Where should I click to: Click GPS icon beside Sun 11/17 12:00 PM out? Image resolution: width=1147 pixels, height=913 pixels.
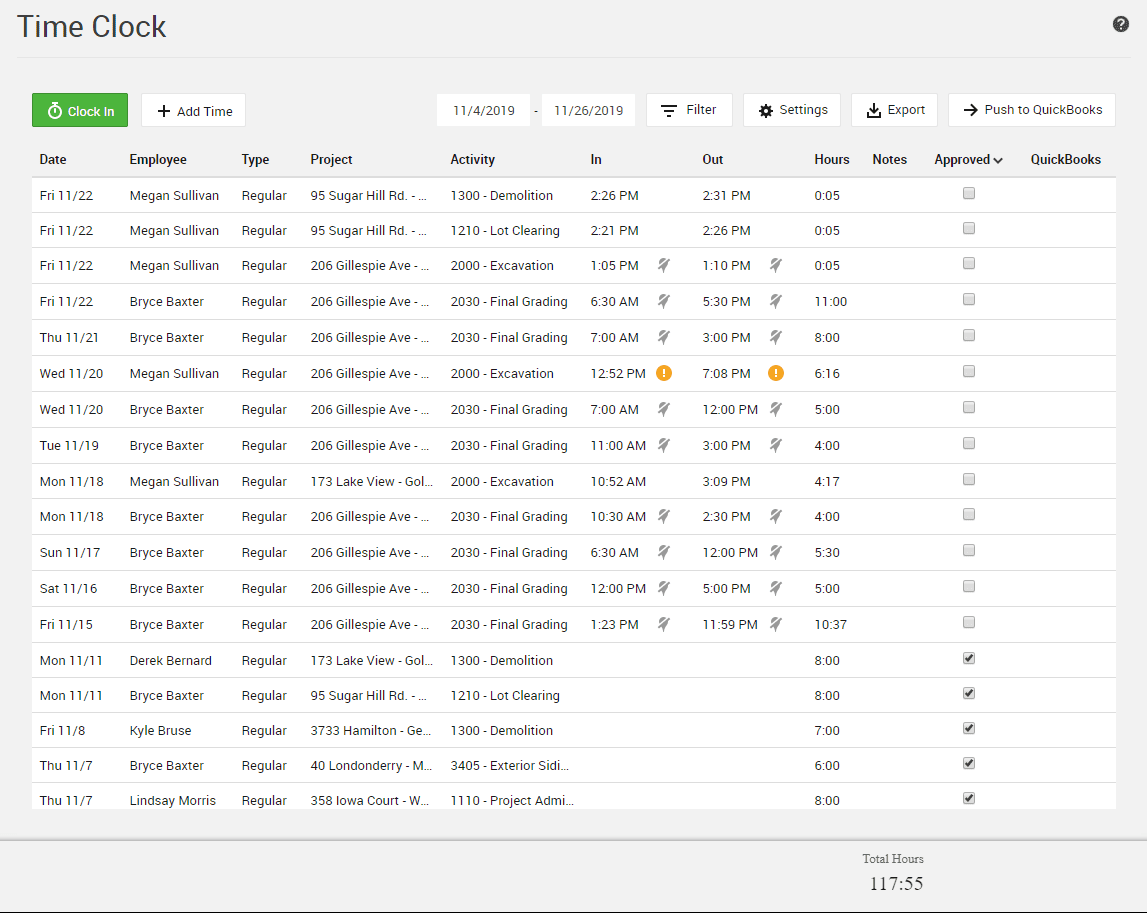(775, 552)
